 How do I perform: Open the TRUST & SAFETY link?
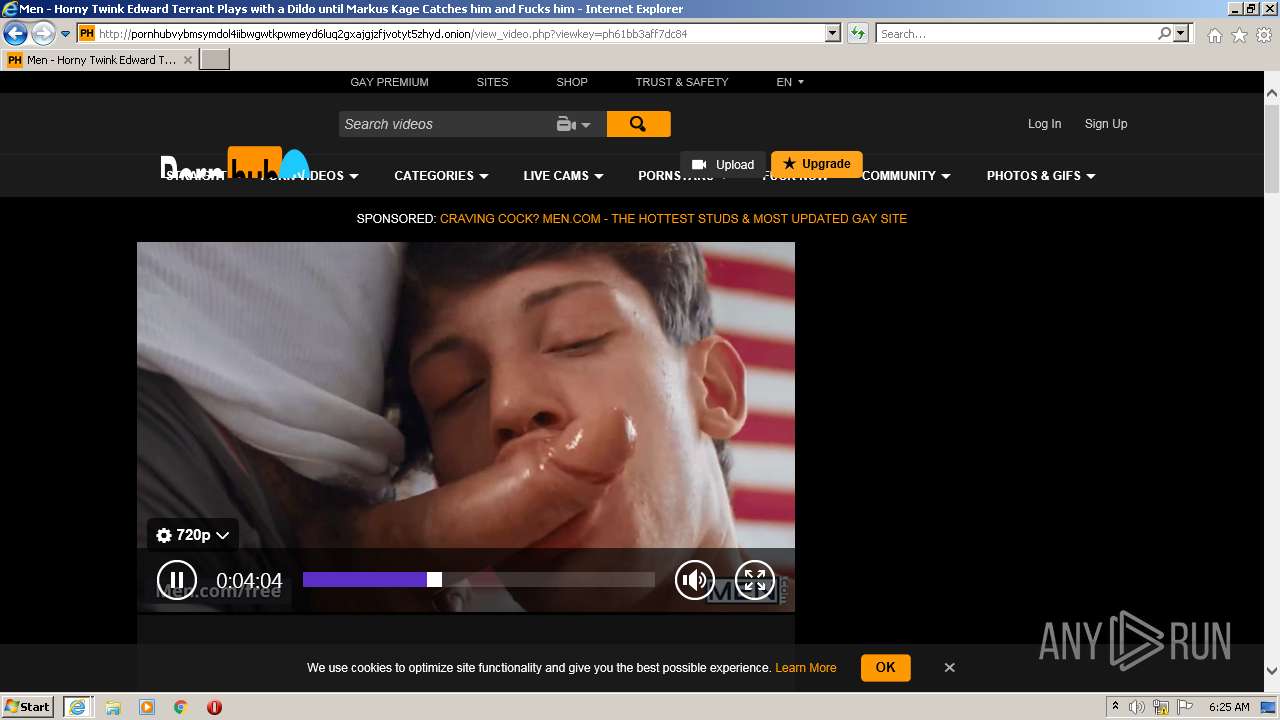tap(682, 82)
